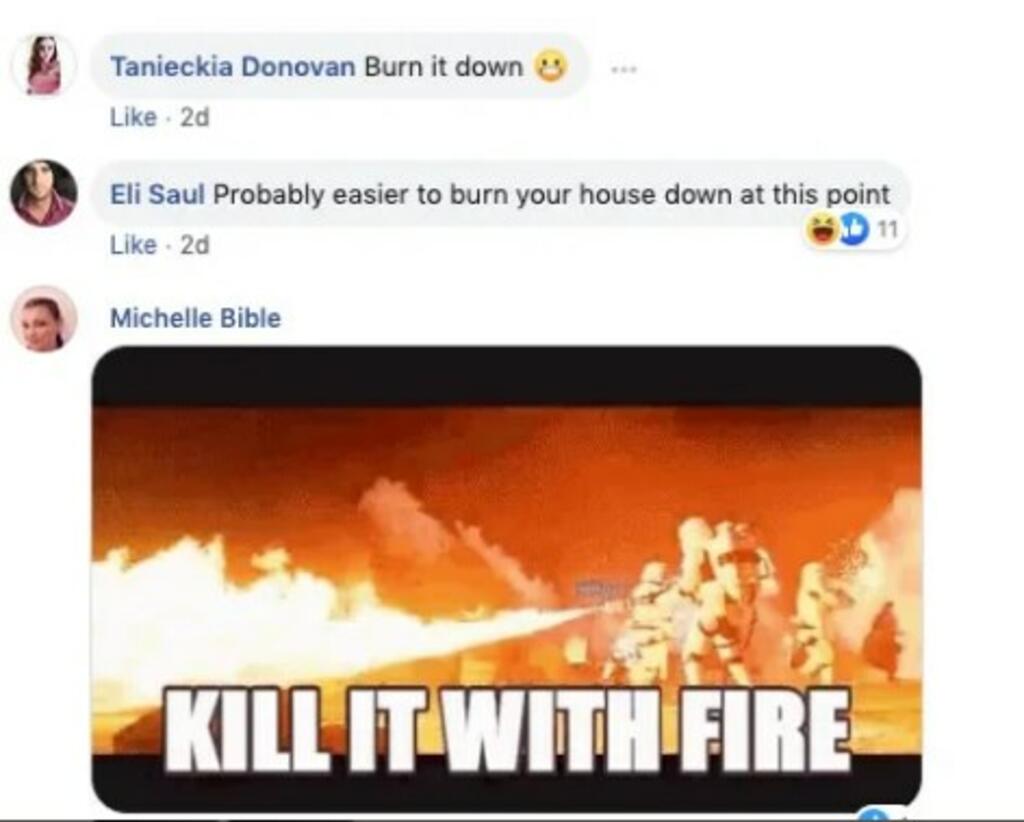This screenshot has height=822, width=1024.
Task: Open Tanieckia Donovan's name link
Action: pos(232,67)
